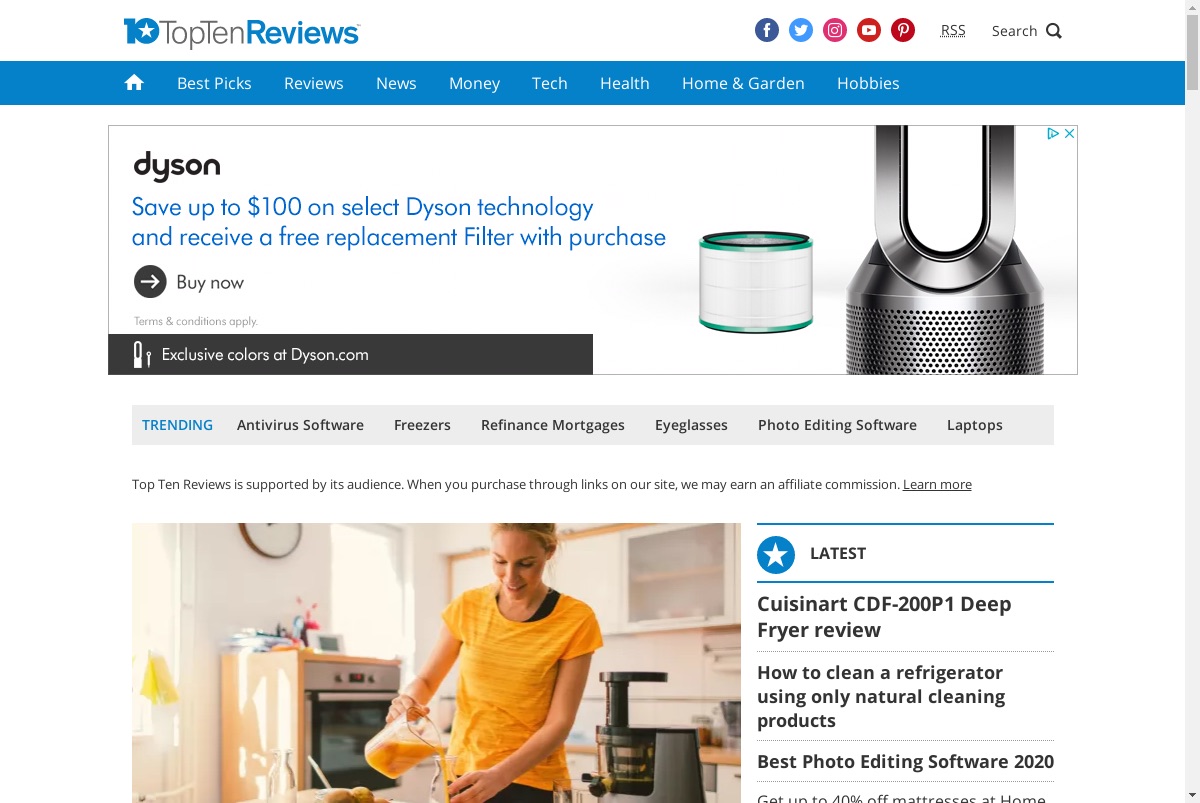The width and height of the screenshot is (1200, 803).
Task: Open the featured juicing woman image
Action: pos(436,662)
